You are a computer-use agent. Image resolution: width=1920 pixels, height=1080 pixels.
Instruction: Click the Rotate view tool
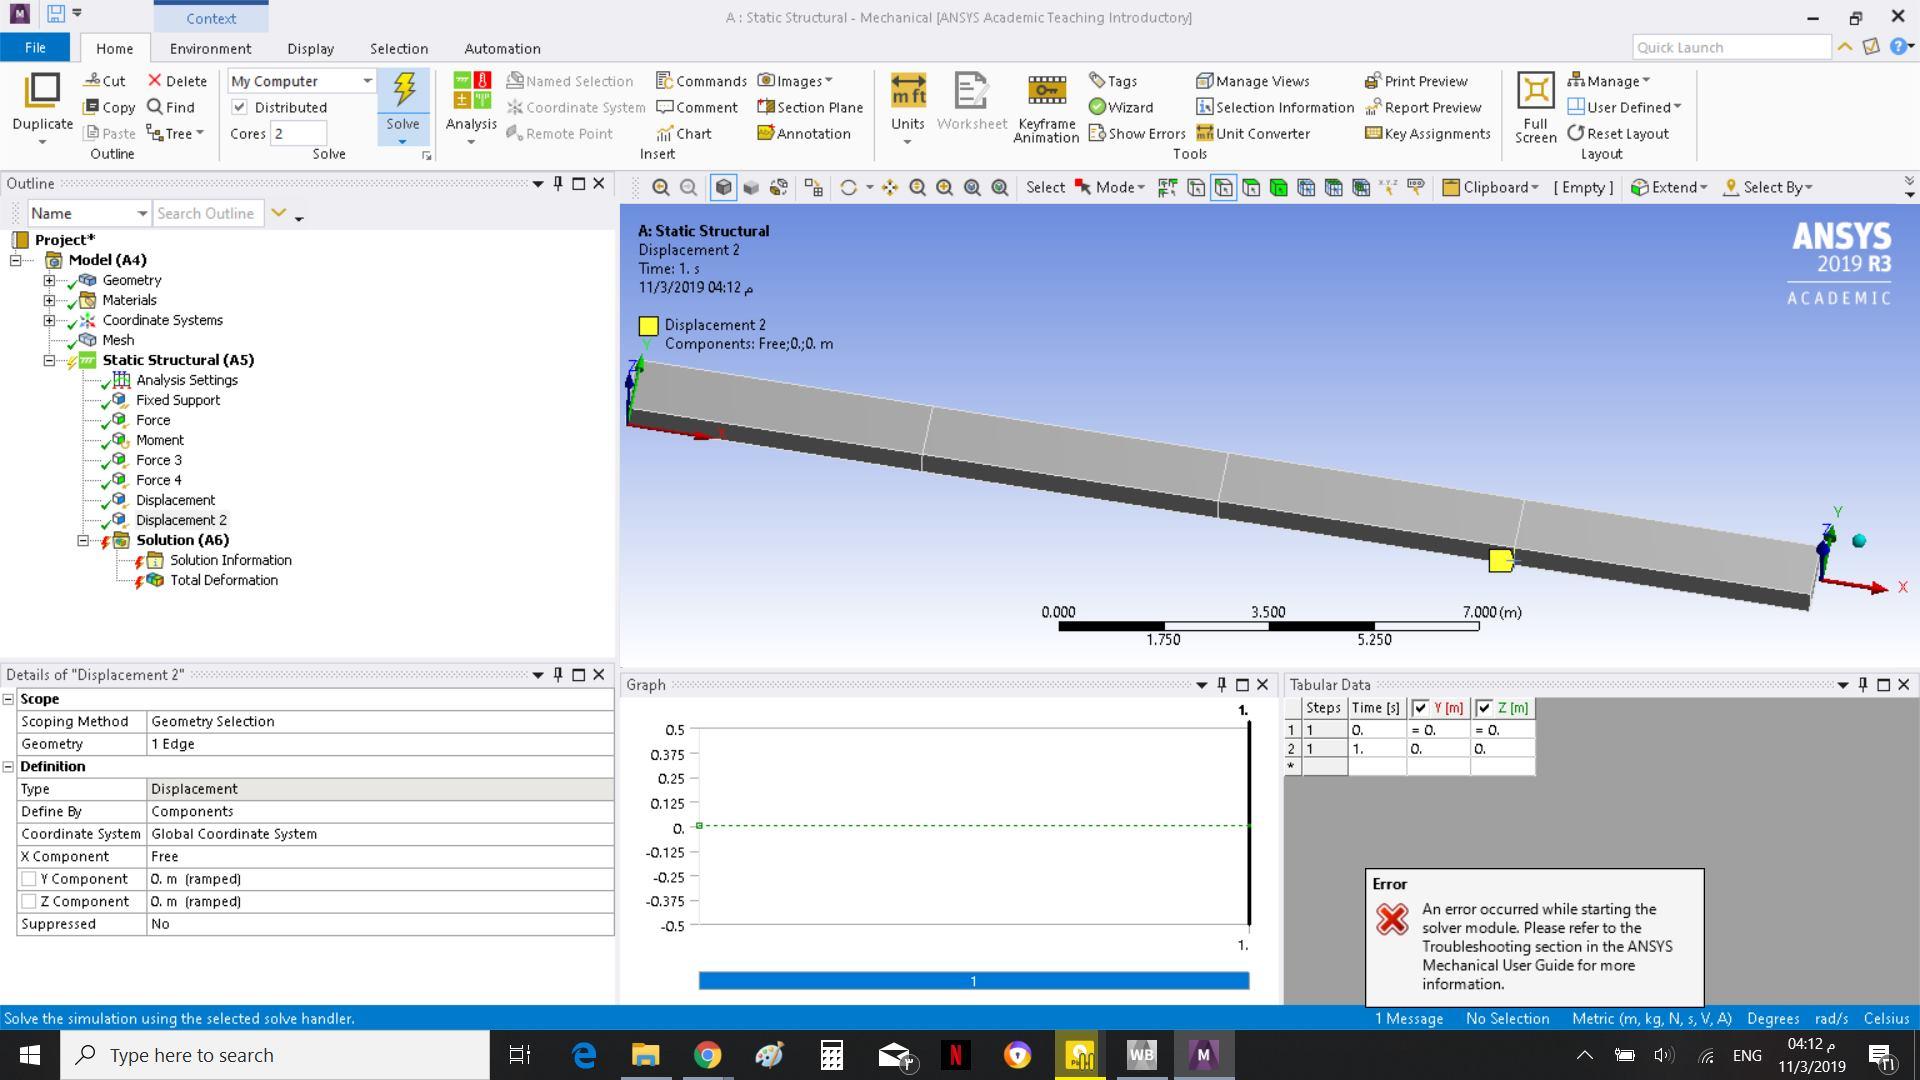[x=849, y=187]
